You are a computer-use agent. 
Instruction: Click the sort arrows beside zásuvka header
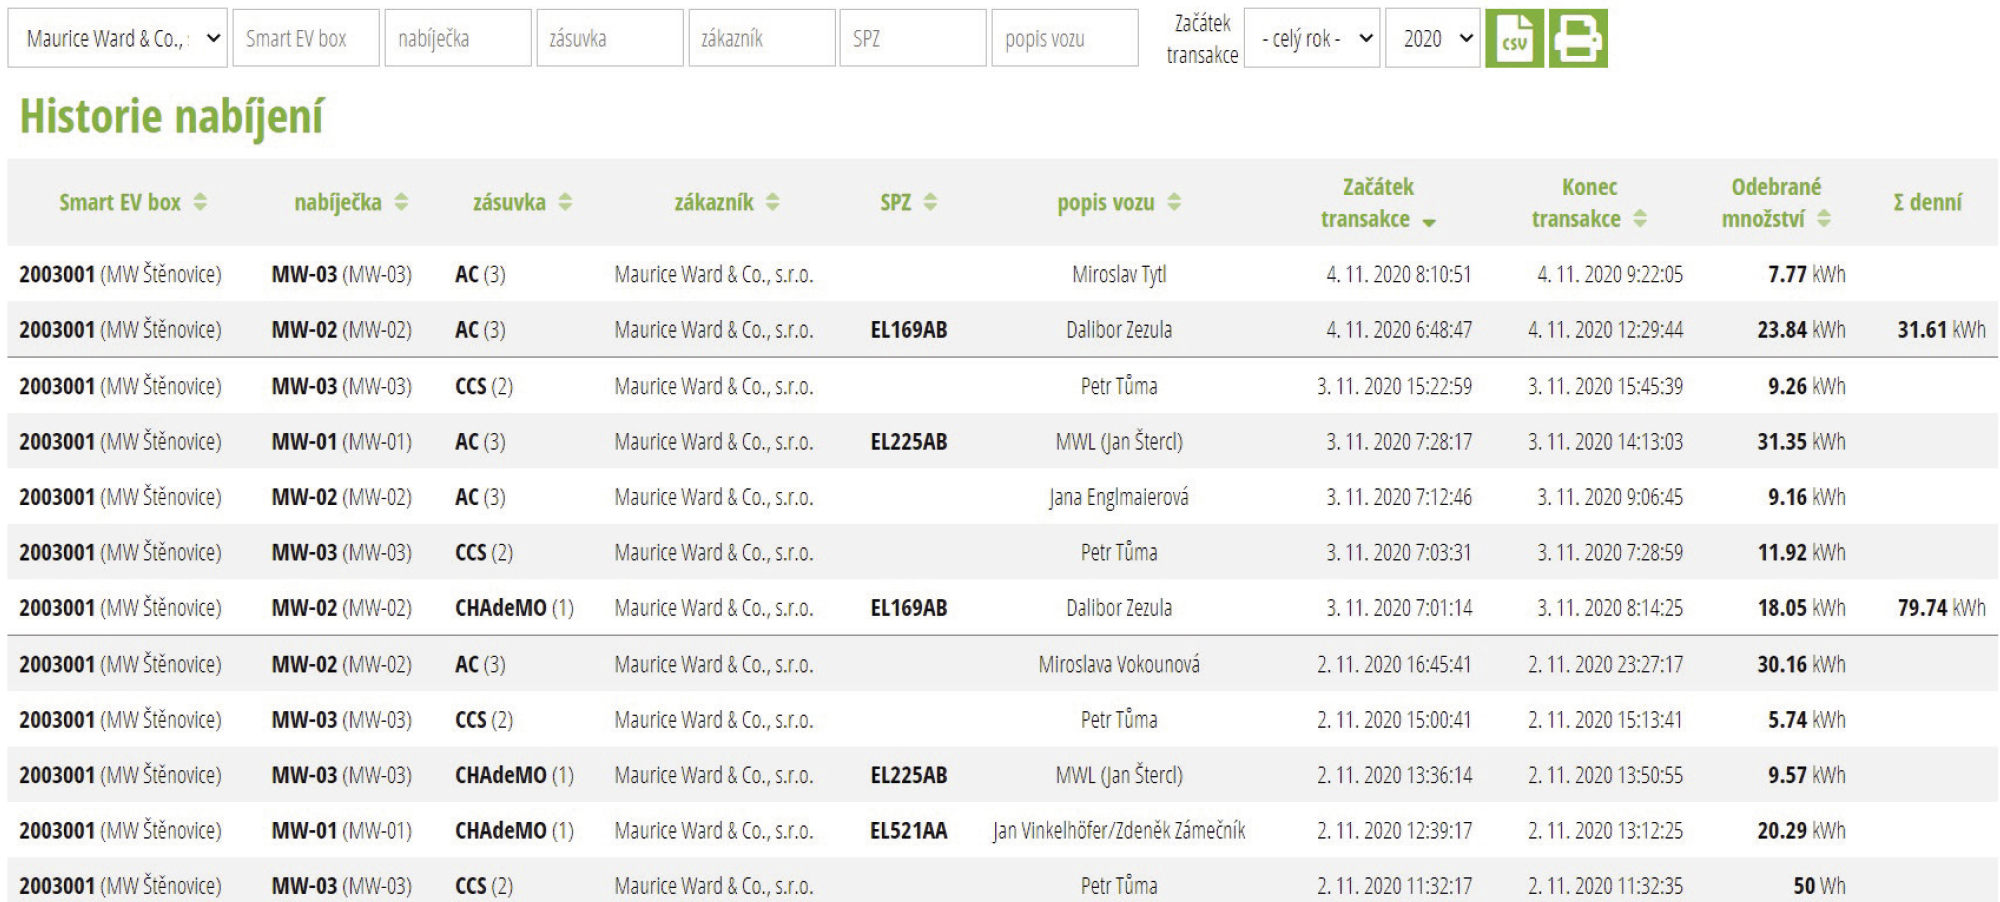565,202
